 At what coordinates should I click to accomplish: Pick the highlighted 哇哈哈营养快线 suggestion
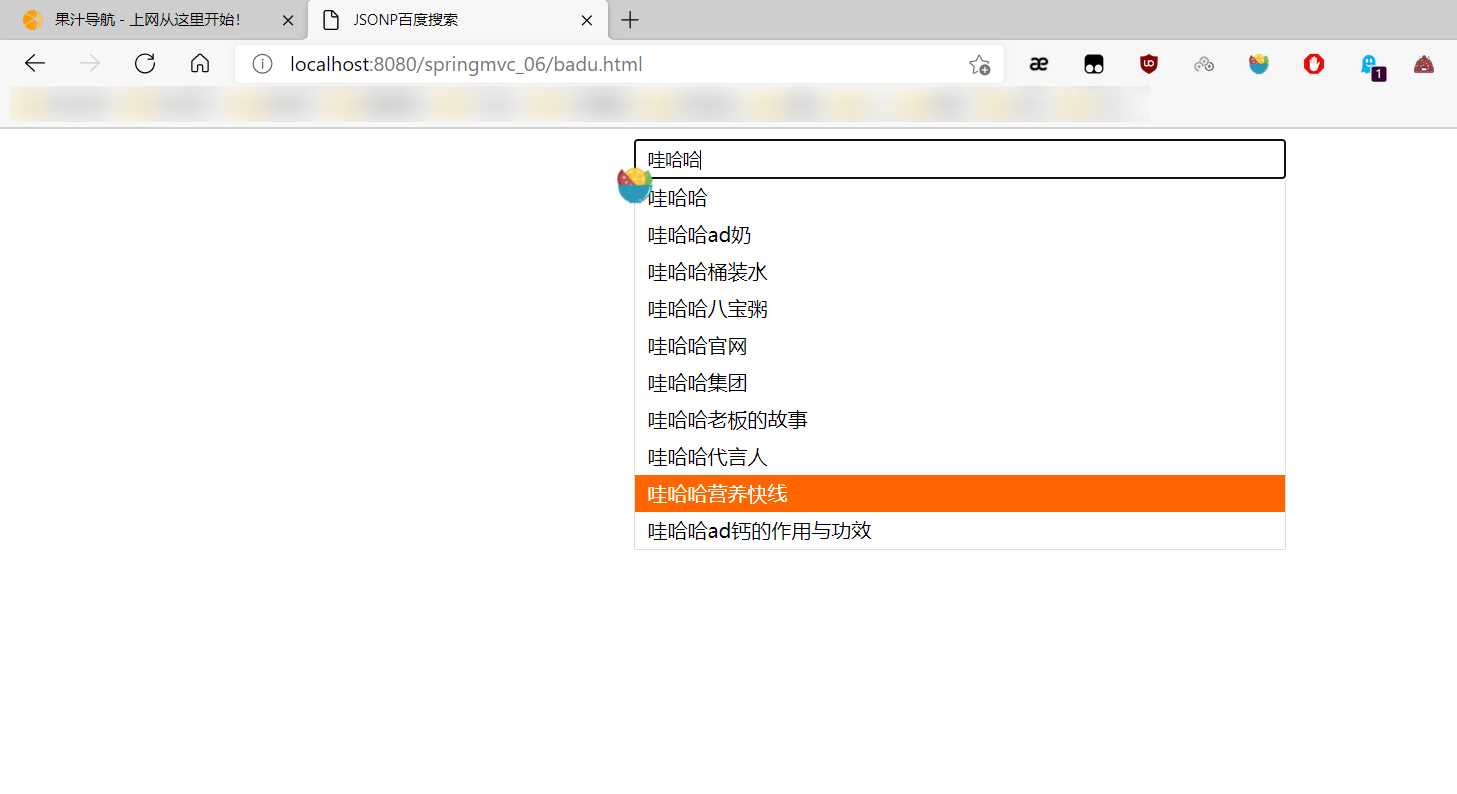pyautogui.click(x=718, y=494)
